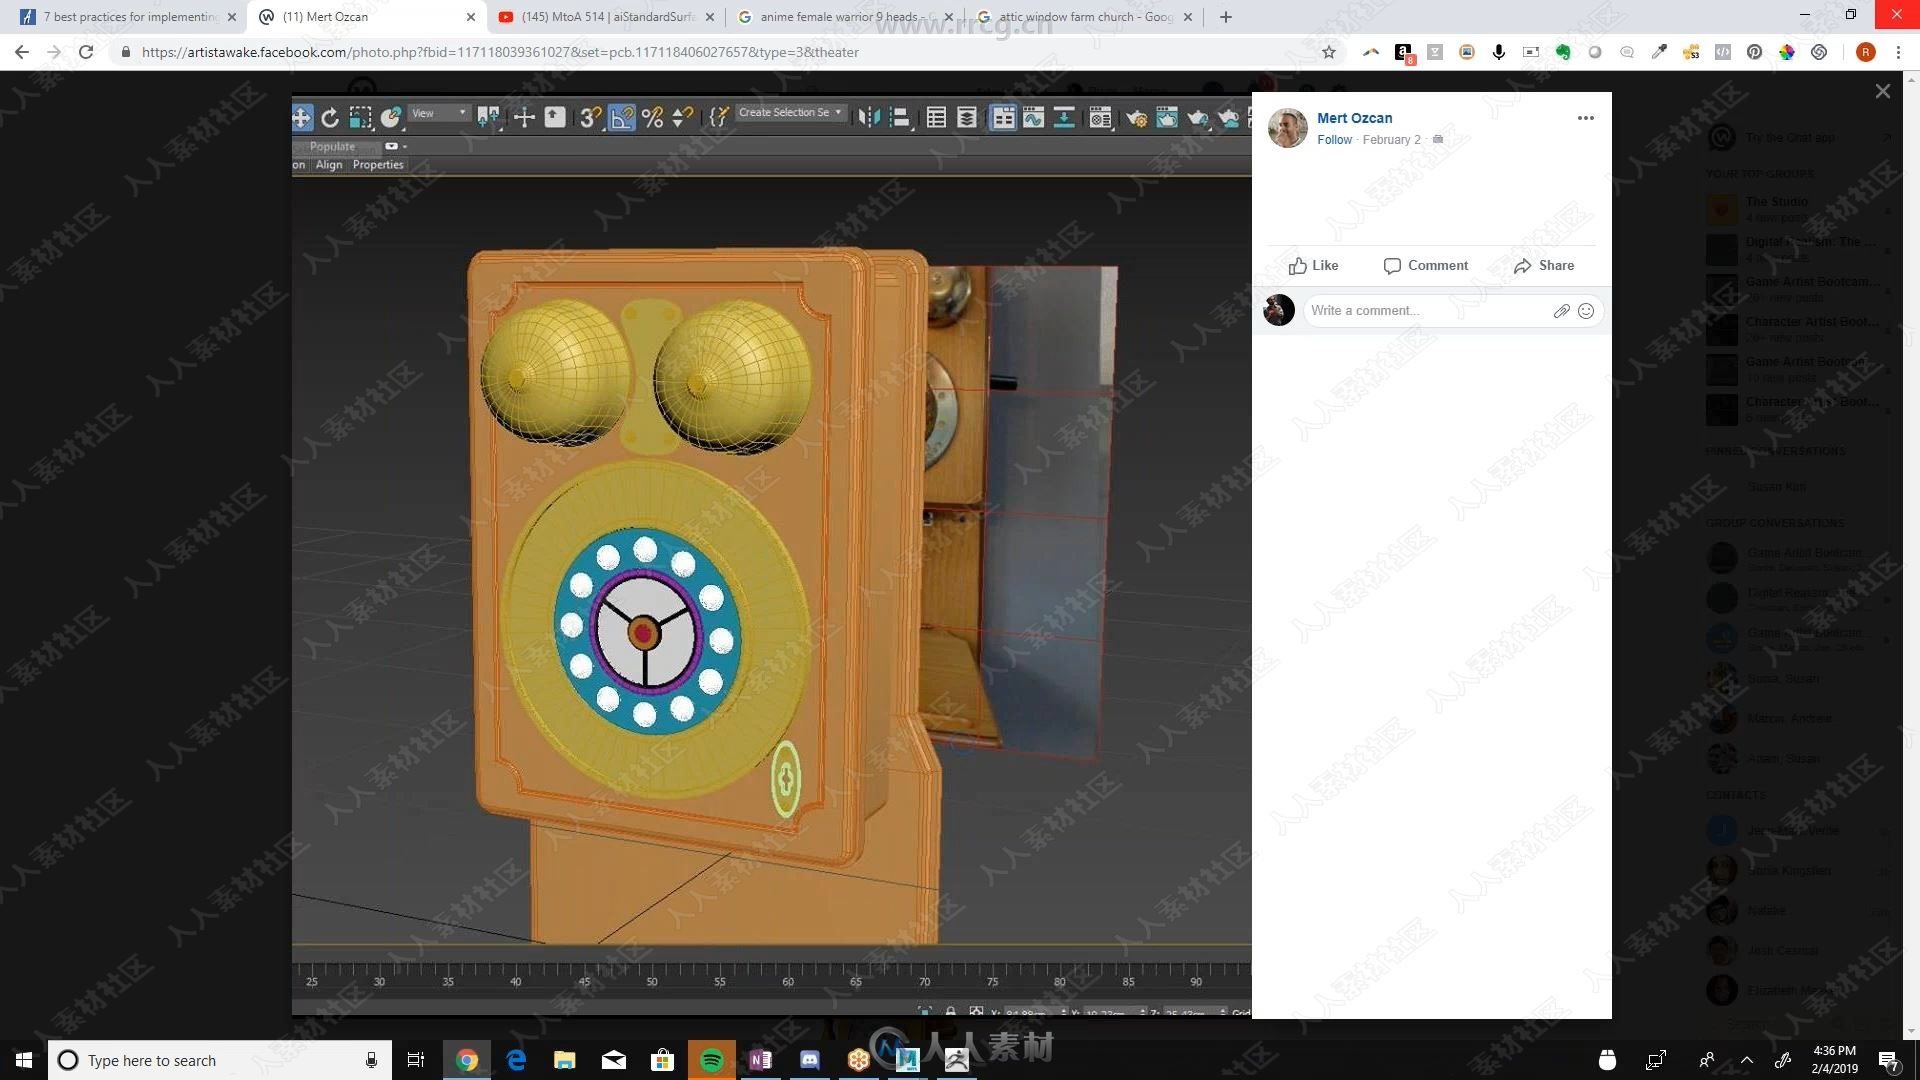Open the Align menu item
Image resolution: width=1920 pixels, height=1080 pixels.
point(330,164)
